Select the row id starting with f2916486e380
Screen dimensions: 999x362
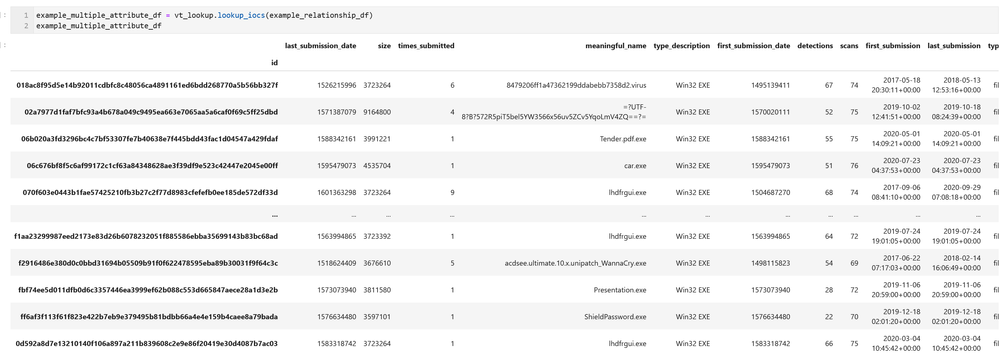[148, 263]
